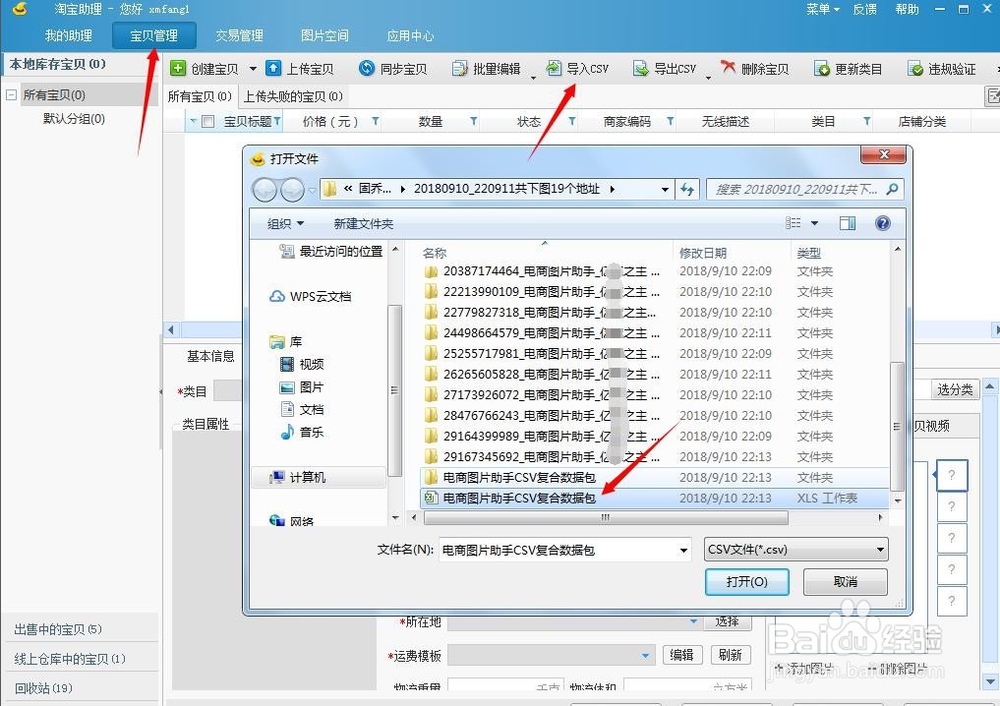Click the search magnifier icon in dialog

[x=892, y=189]
